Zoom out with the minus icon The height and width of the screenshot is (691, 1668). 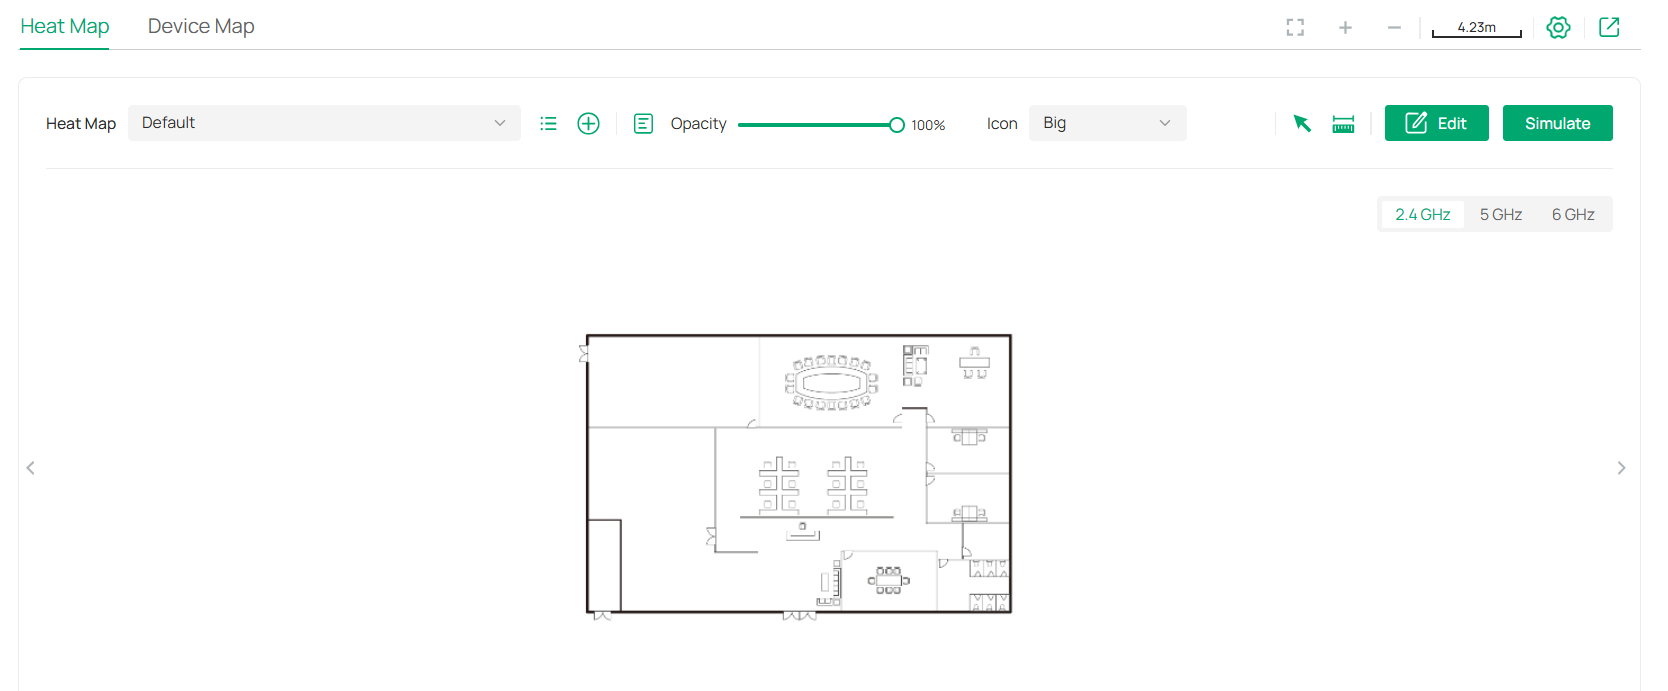(1394, 28)
